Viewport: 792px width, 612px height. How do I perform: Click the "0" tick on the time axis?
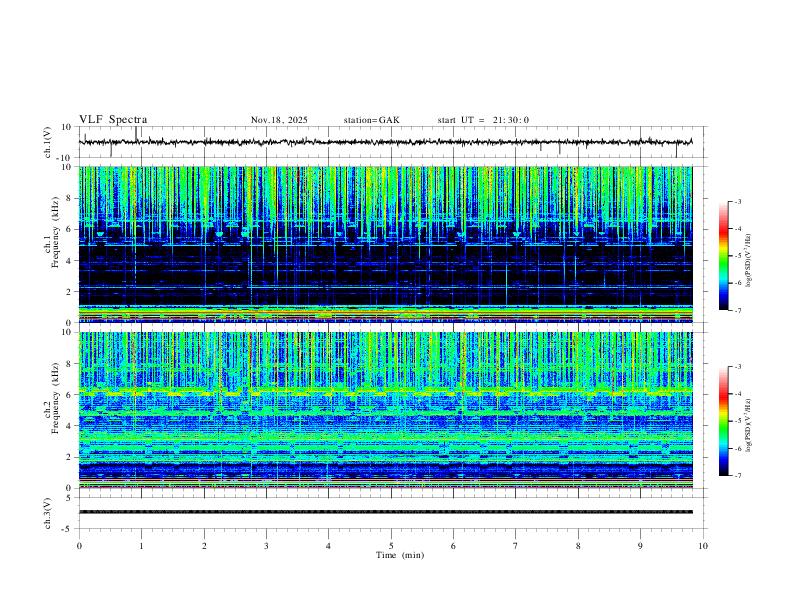(x=79, y=546)
